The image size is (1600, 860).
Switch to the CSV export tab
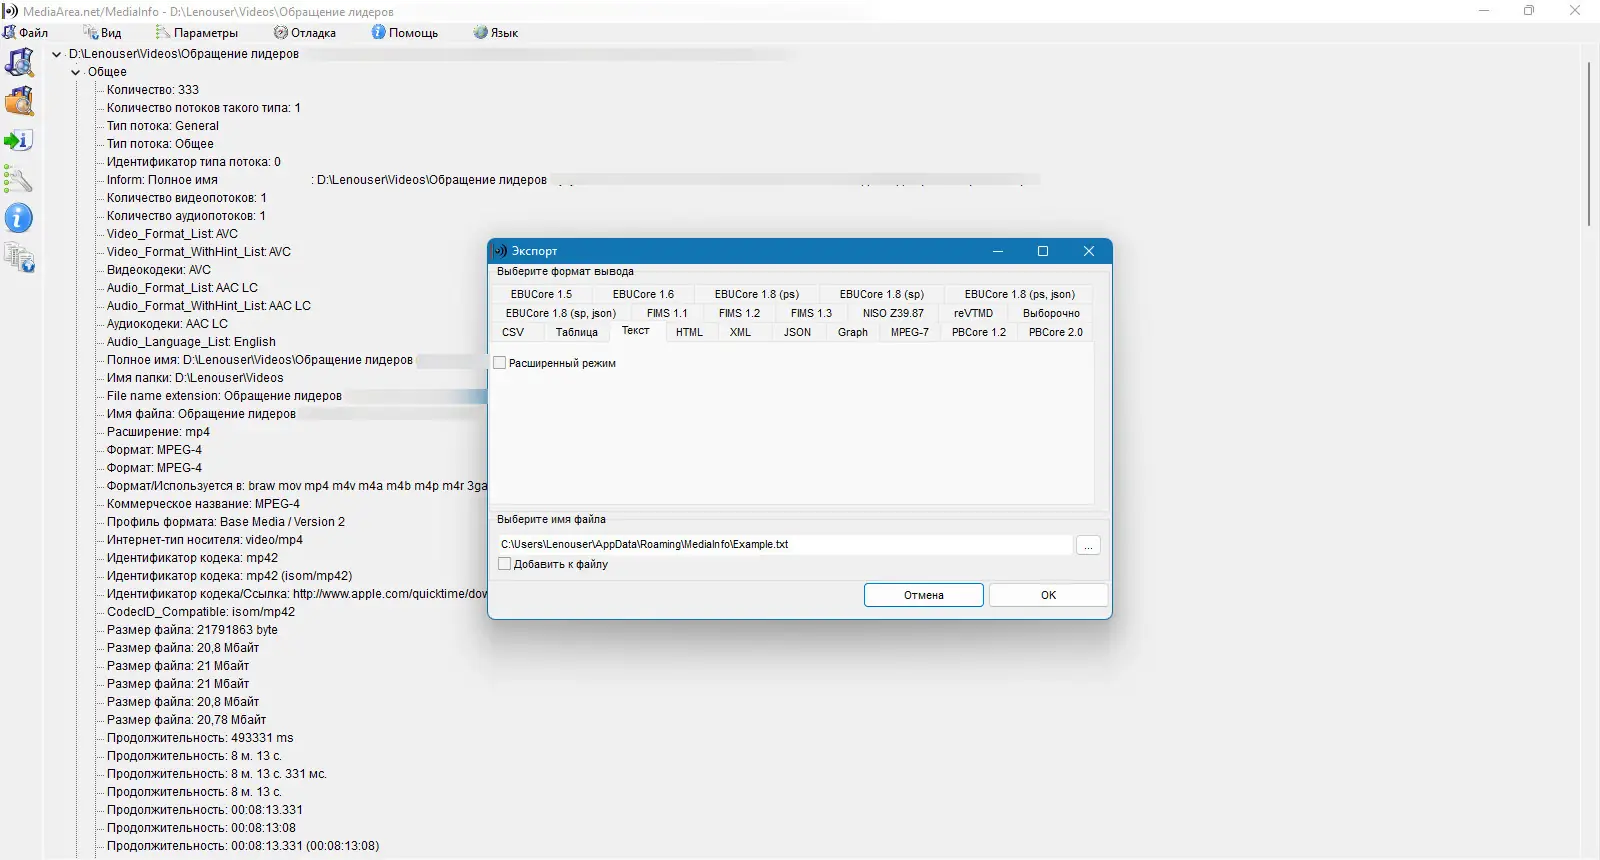click(x=513, y=332)
